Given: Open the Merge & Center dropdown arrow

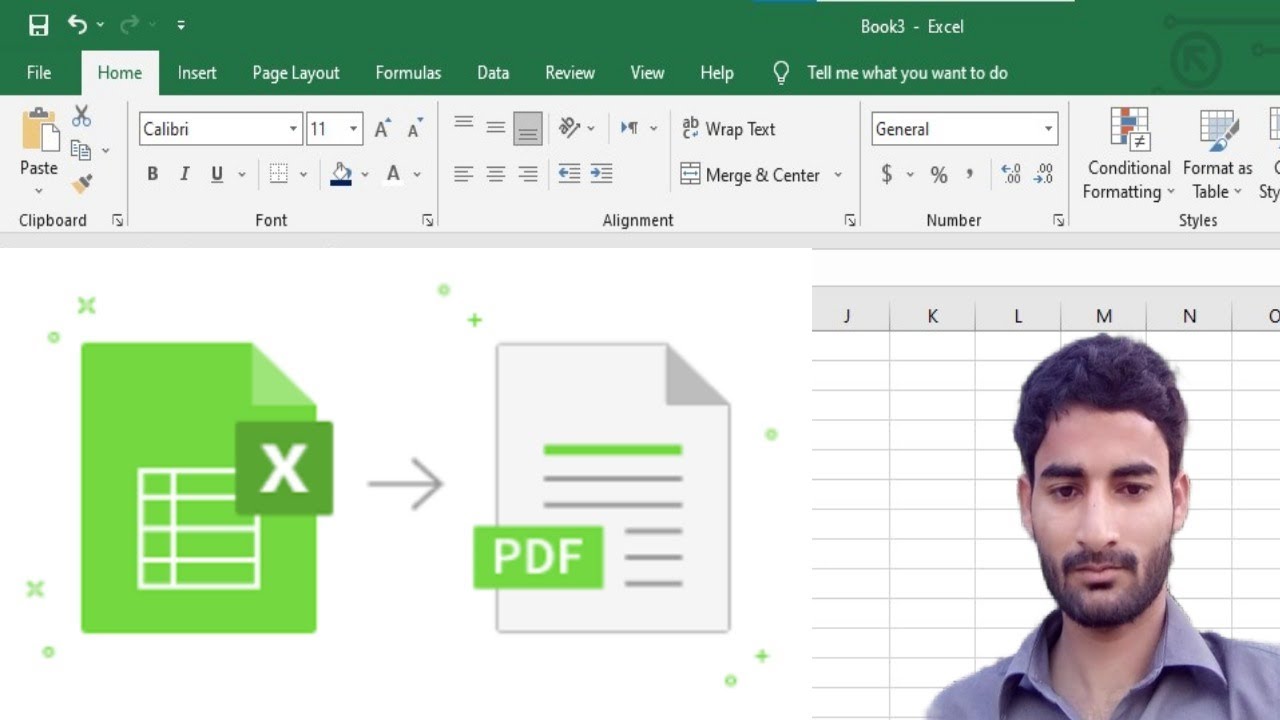Looking at the screenshot, I should coord(838,175).
